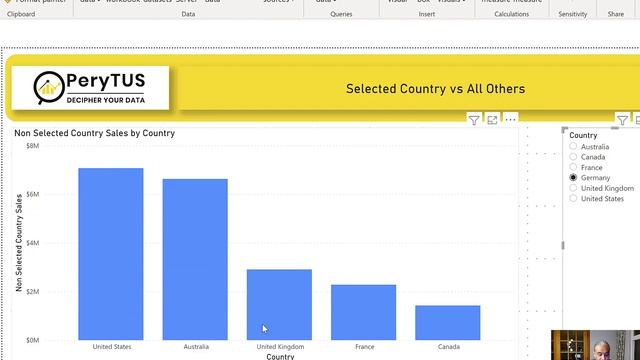Select the 'Selected Country vs All Others' title
Viewport: 640px width, 360px height.
pyautogui.click(x=436, y=89)
